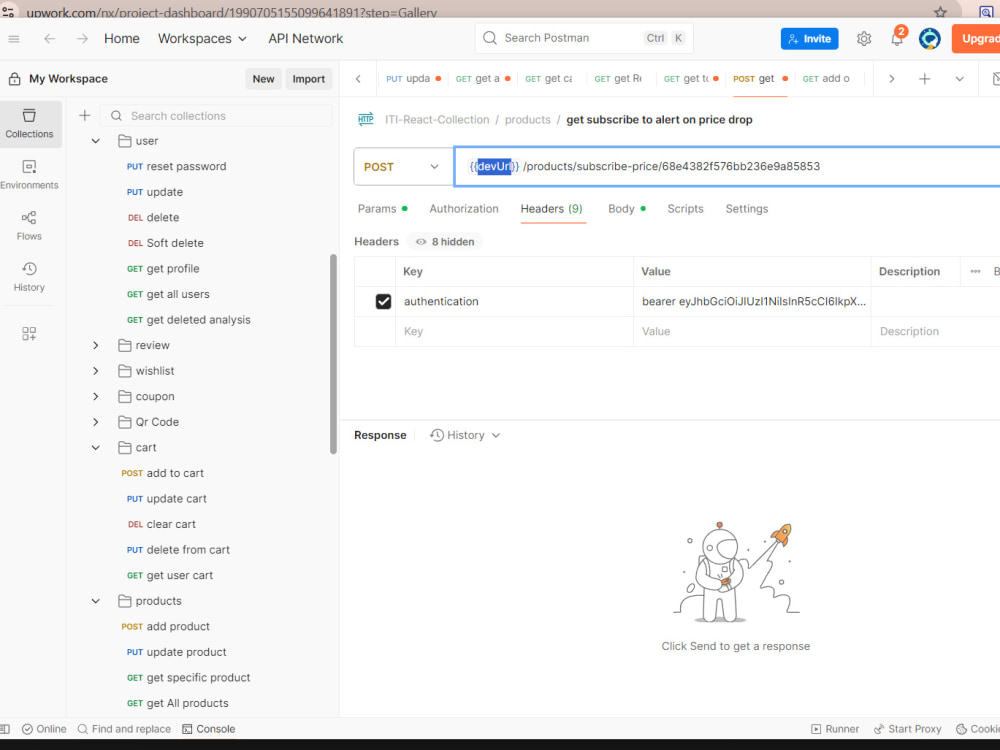Switch to the Settings tab
1000x750 pixels.
pyautogui.click(x=746, y=209)
